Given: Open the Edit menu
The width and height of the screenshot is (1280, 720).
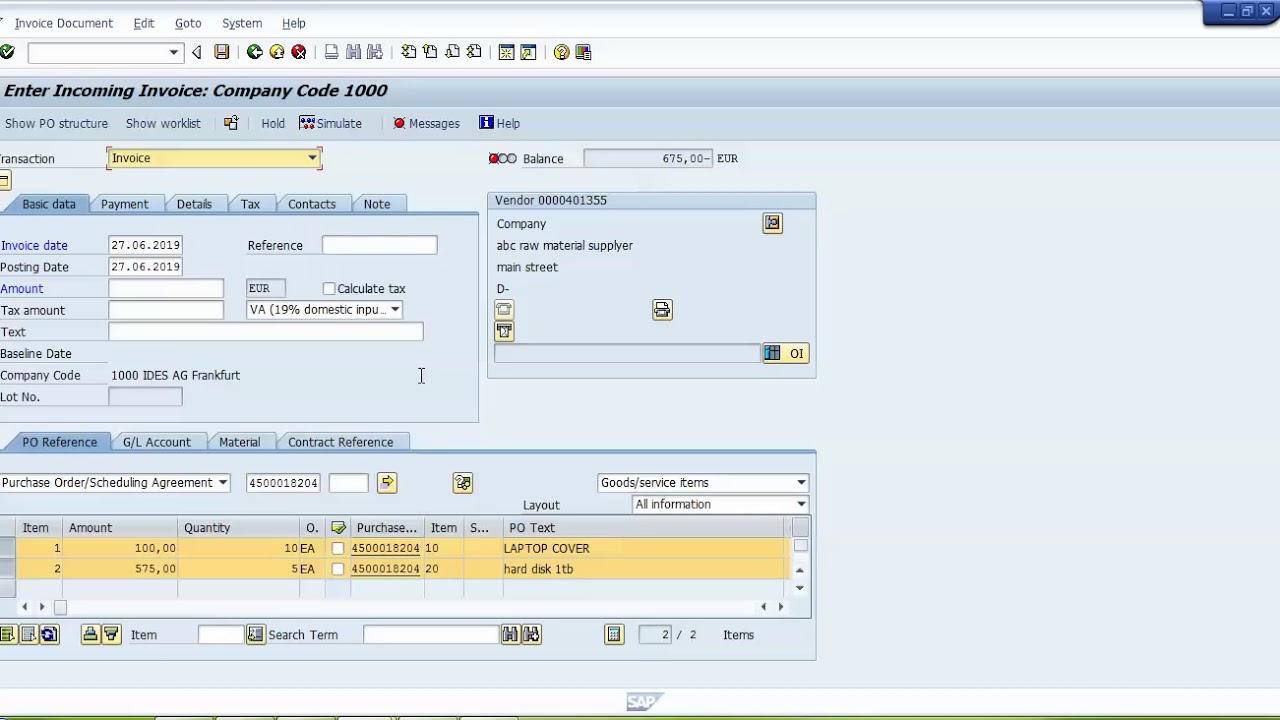Looking at the screenshot, I should coord(144,23).
